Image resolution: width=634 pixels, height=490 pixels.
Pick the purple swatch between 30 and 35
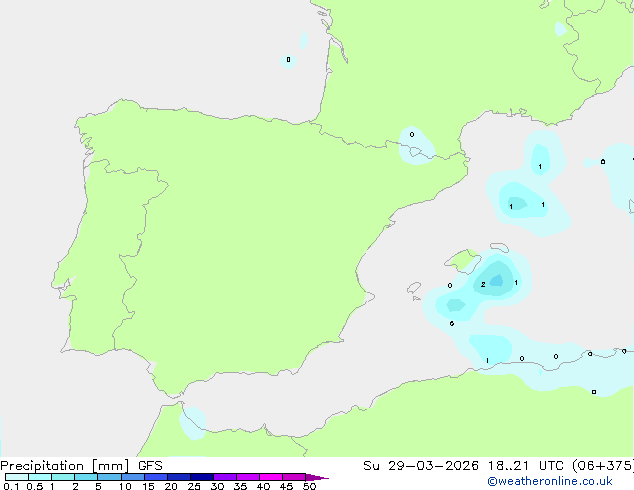click(225, 477)
